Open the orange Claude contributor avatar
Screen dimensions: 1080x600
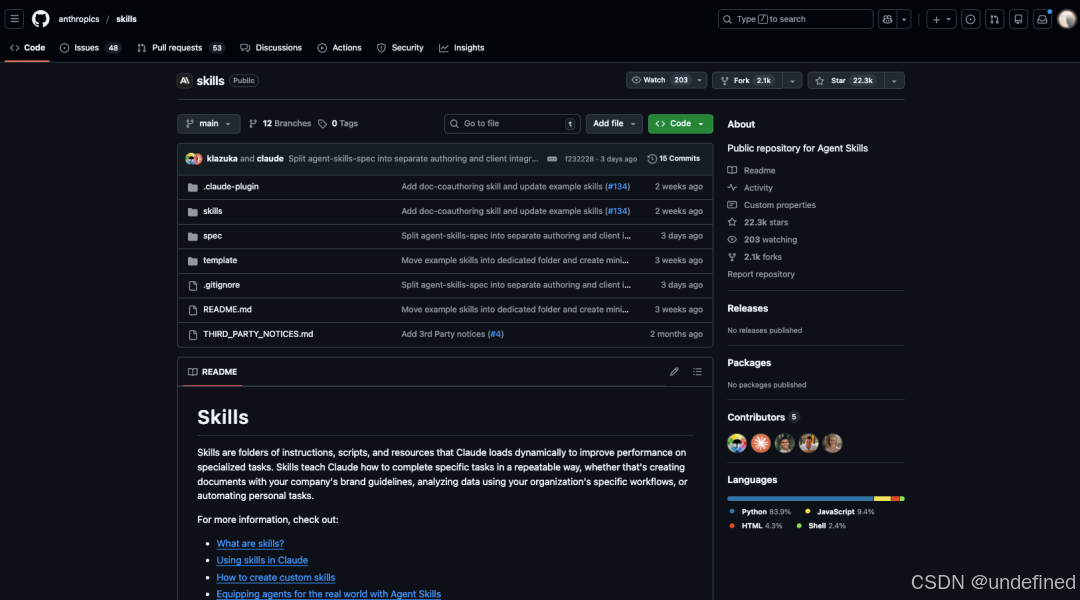[760, 443]
